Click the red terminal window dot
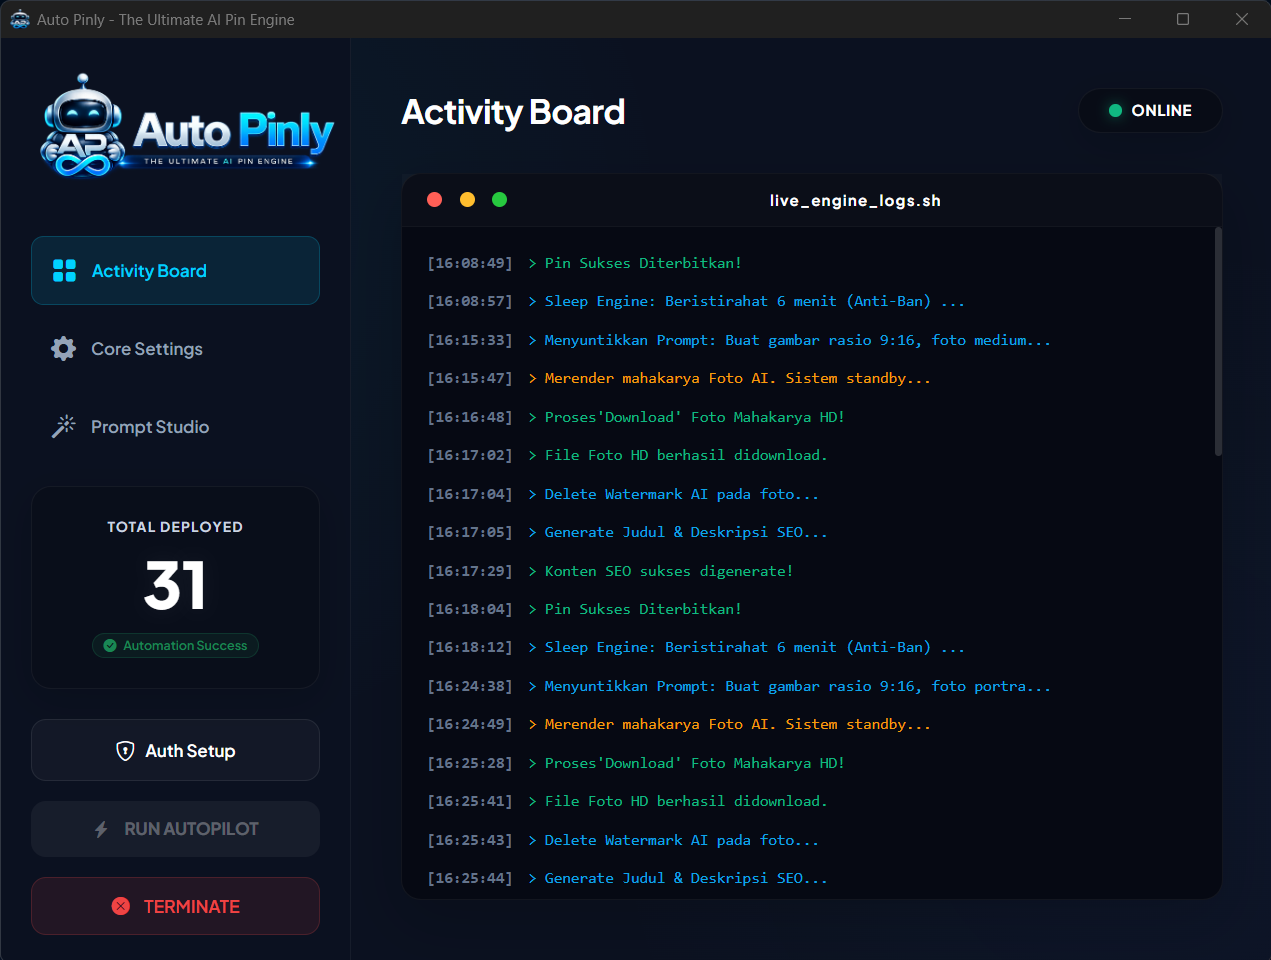 click(x=434, y=200)
